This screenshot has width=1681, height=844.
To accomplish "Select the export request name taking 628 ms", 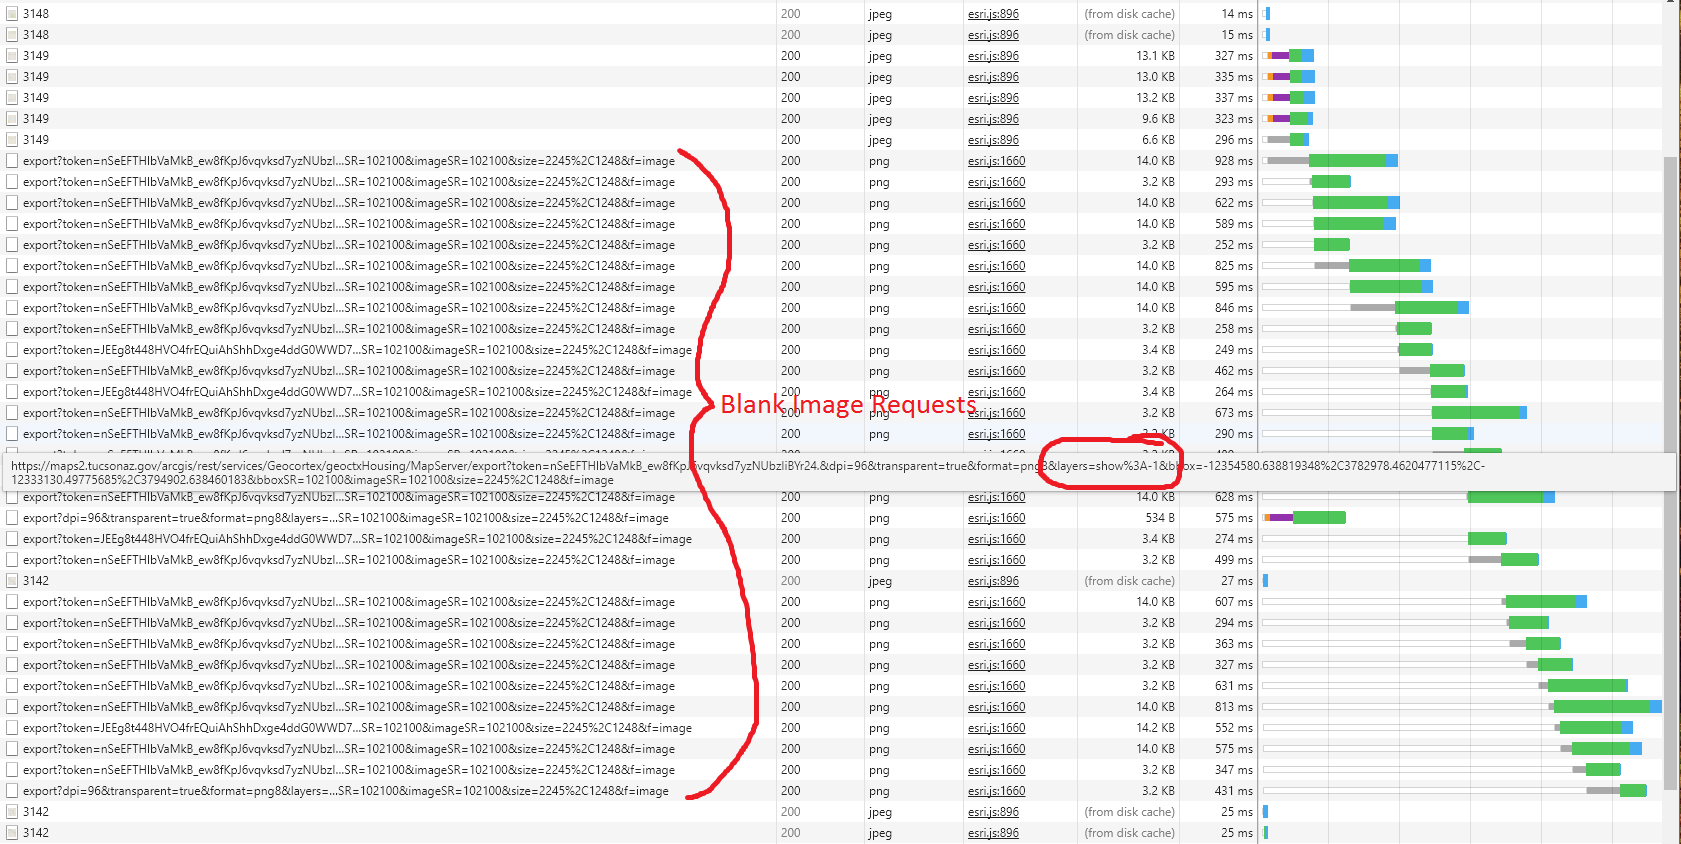I will [x=349, y=497].
